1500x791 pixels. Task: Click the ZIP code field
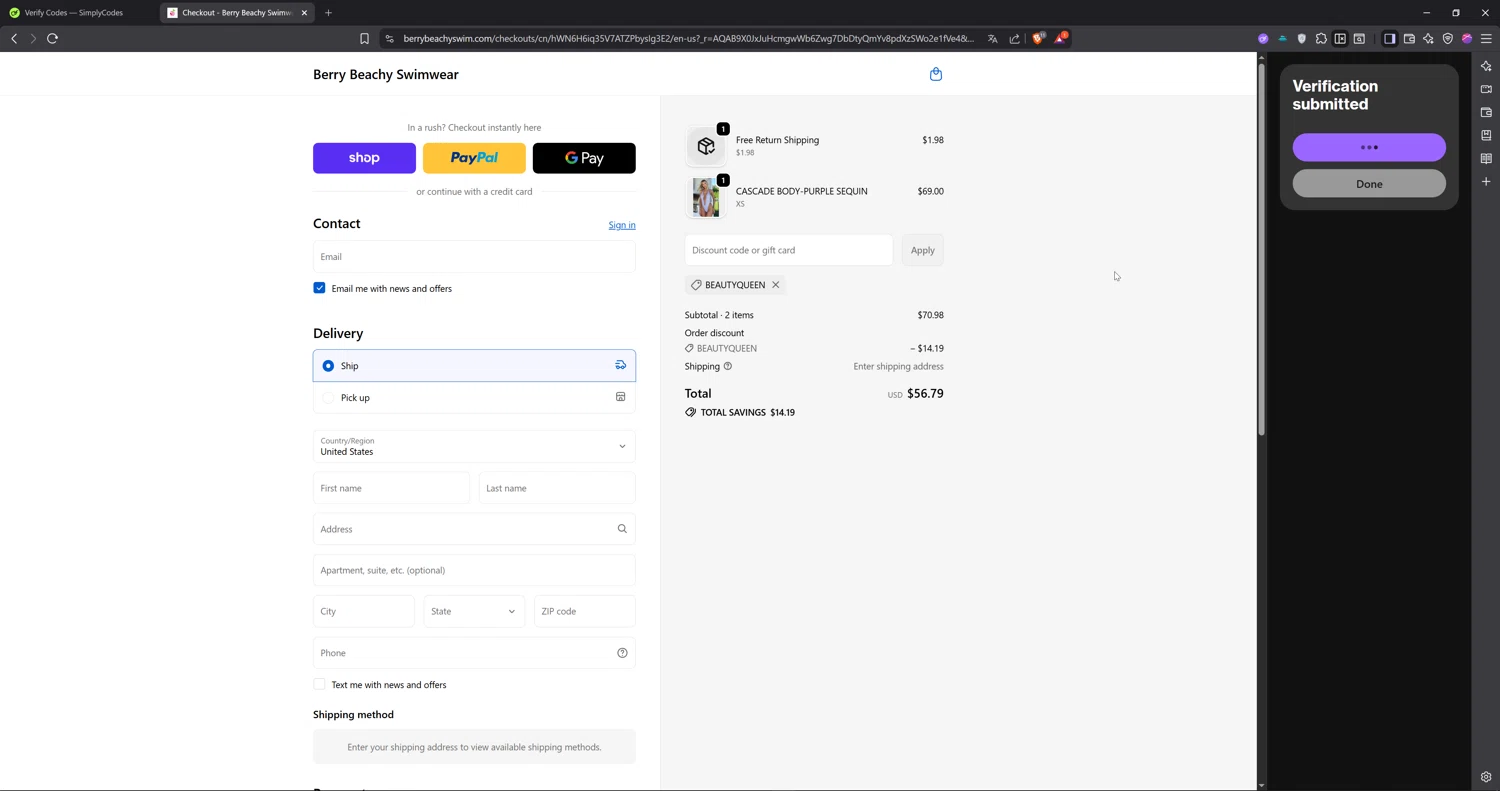pyautogui.click(x=585, y=611)
